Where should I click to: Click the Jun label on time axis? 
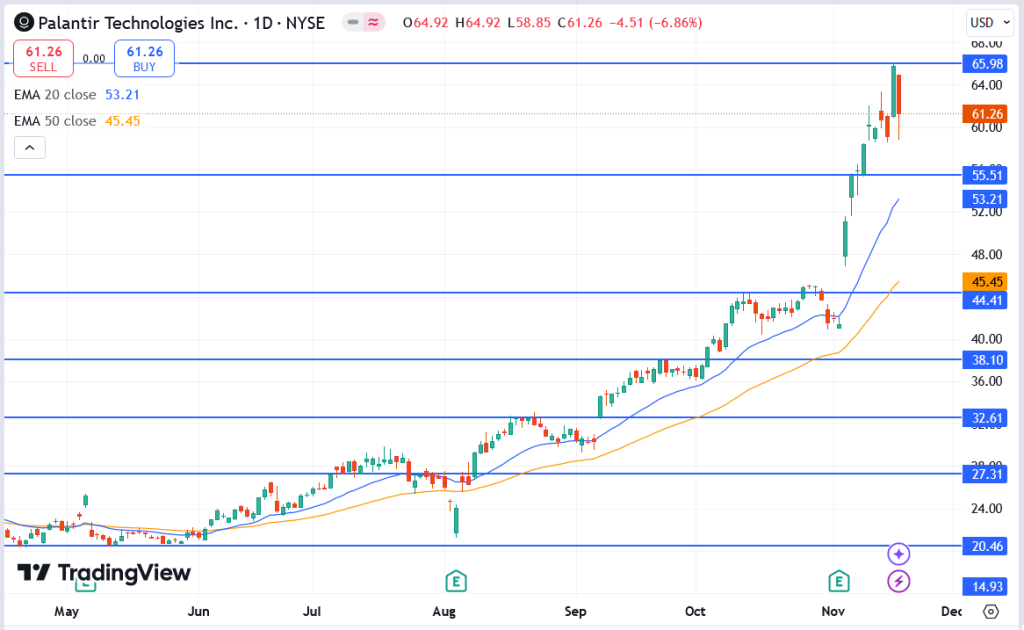[199, 612]
